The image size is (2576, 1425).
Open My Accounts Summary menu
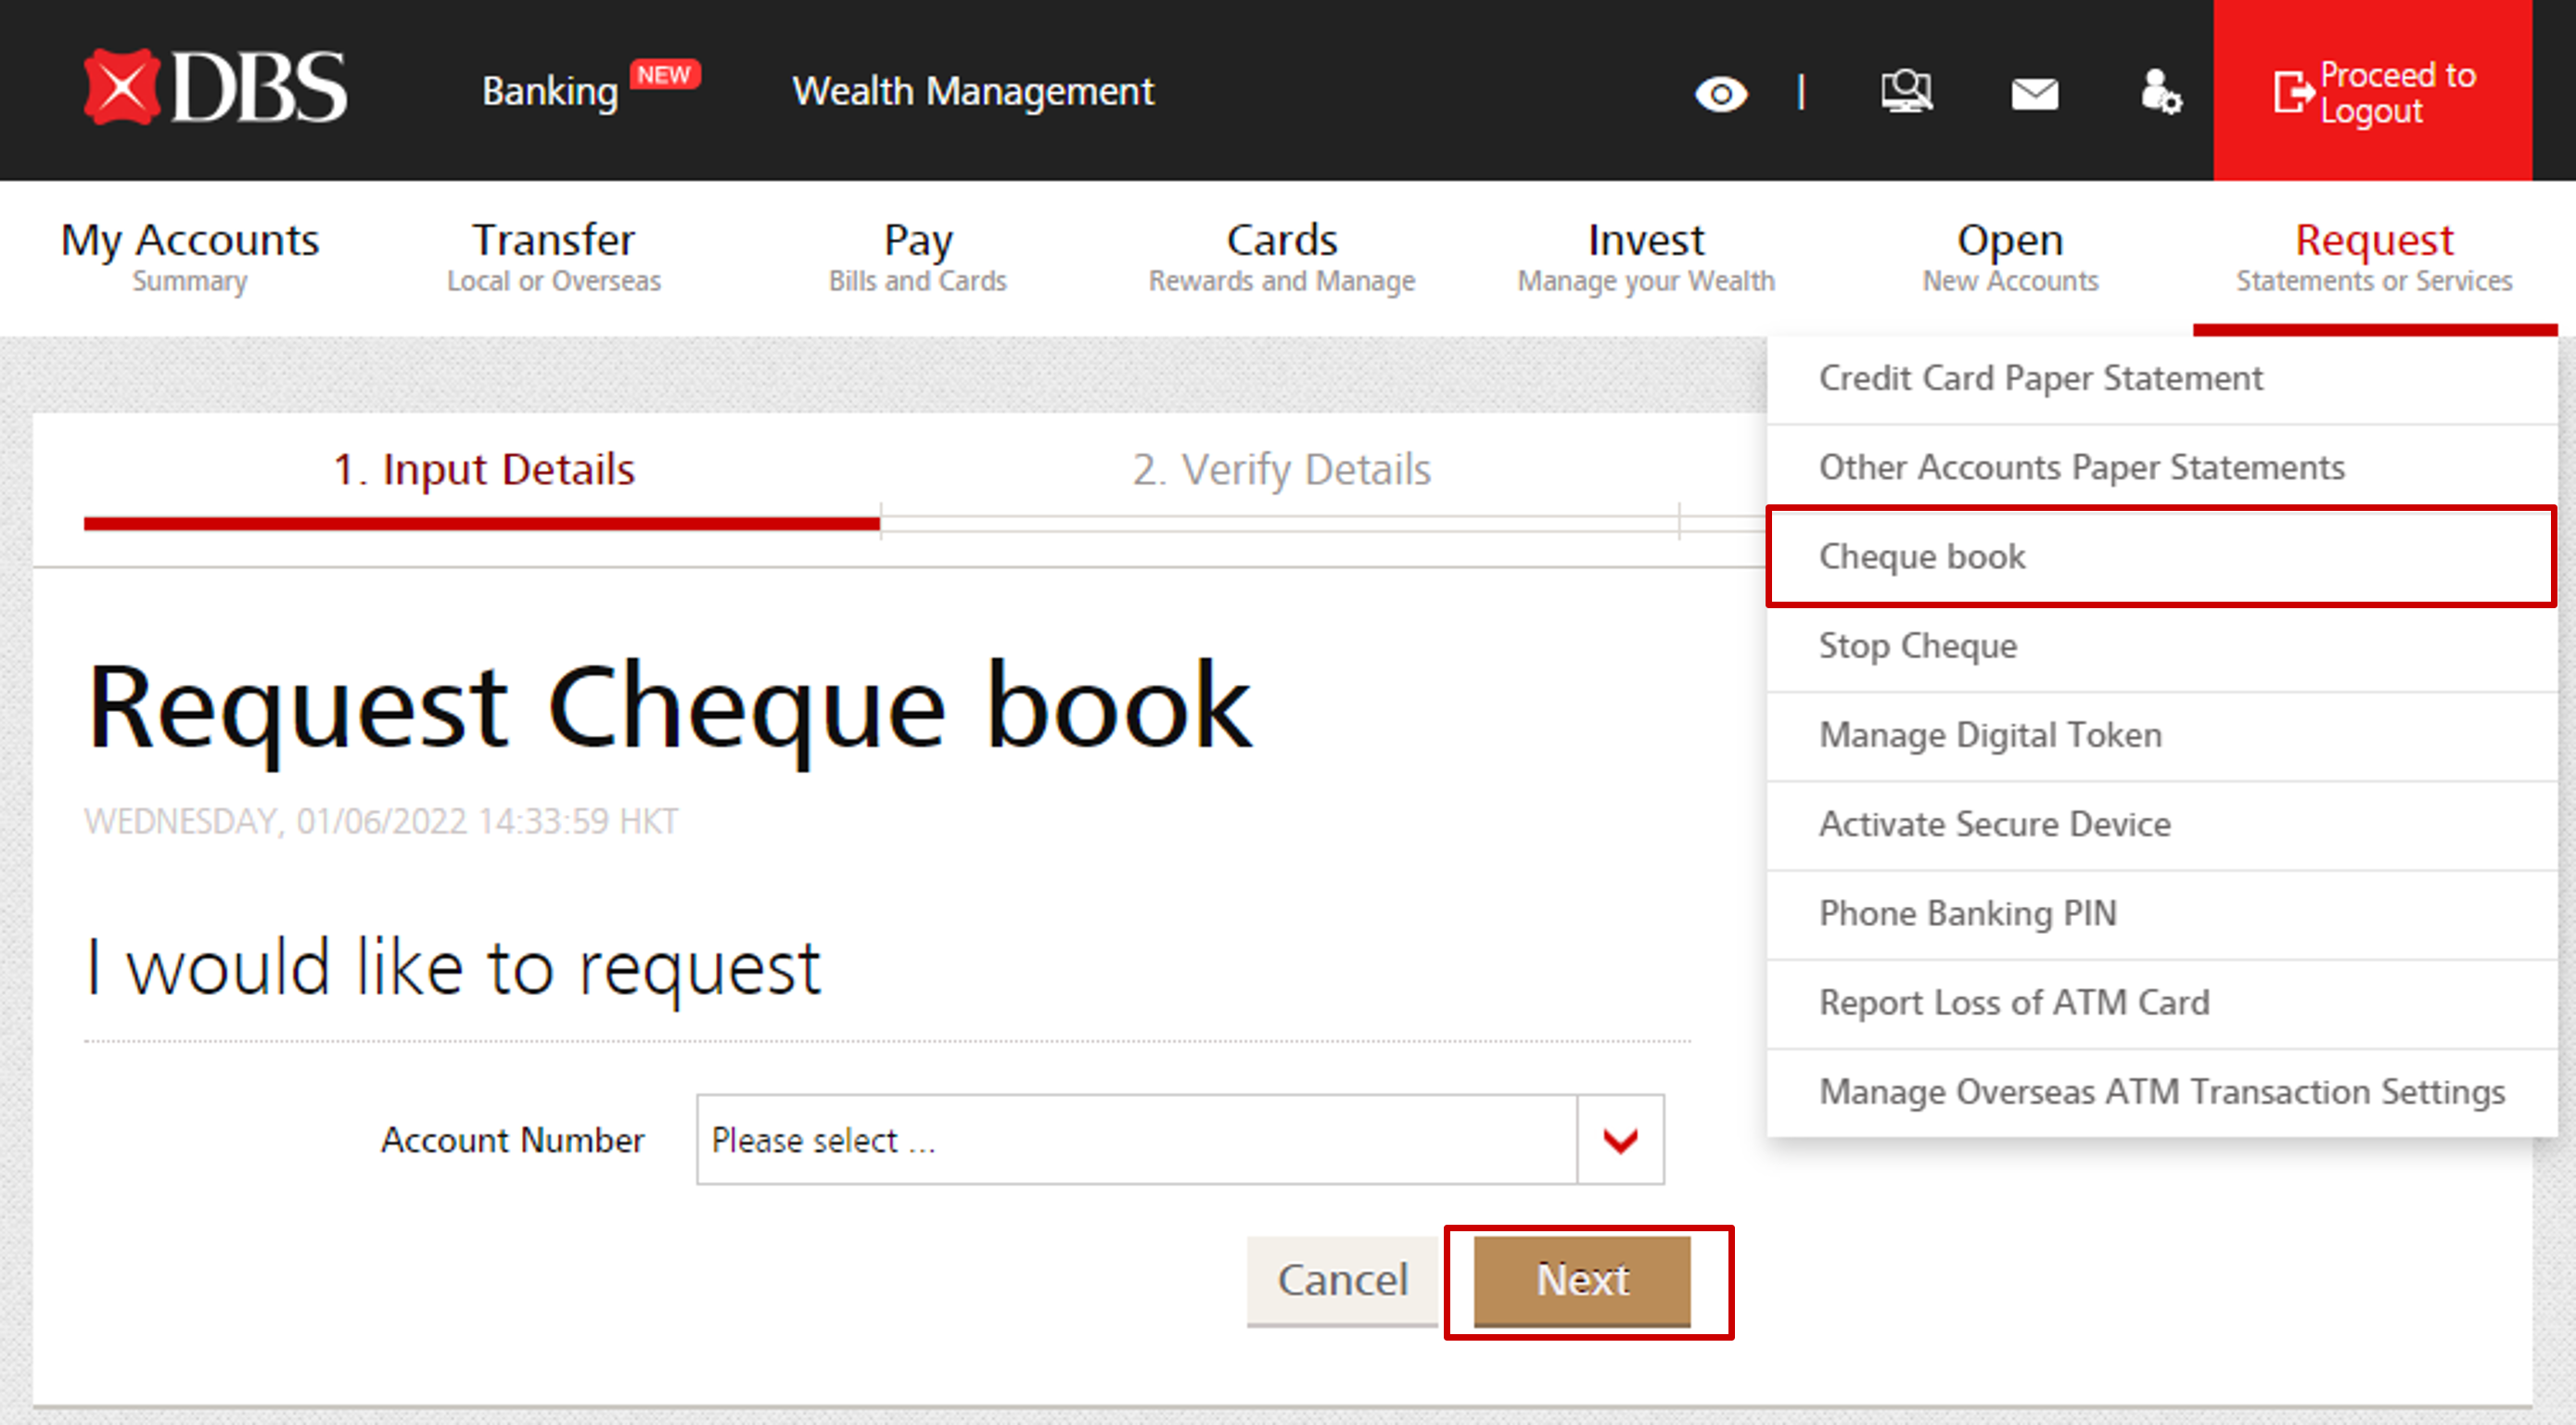point(190,257)
